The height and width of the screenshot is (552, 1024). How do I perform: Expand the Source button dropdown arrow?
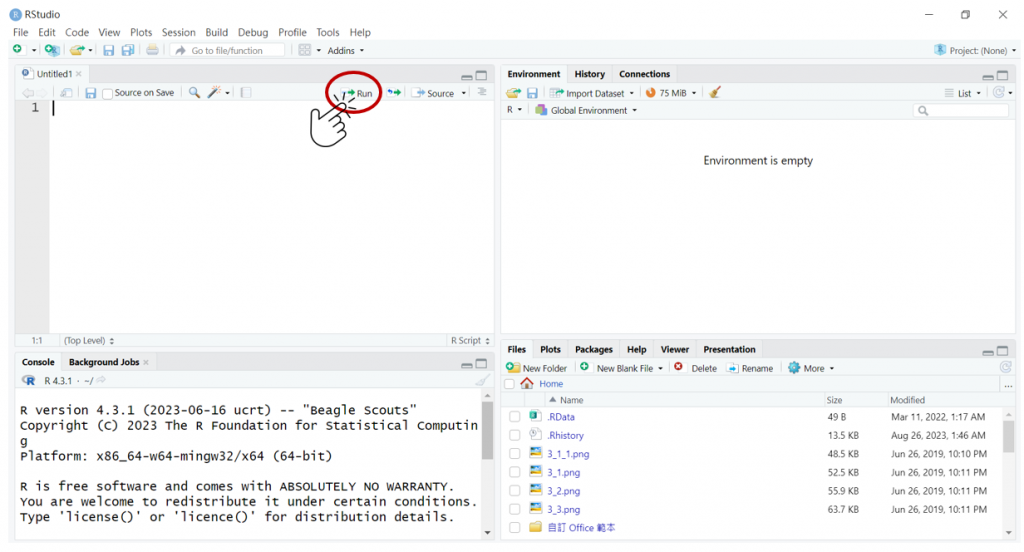click(464, 93)
